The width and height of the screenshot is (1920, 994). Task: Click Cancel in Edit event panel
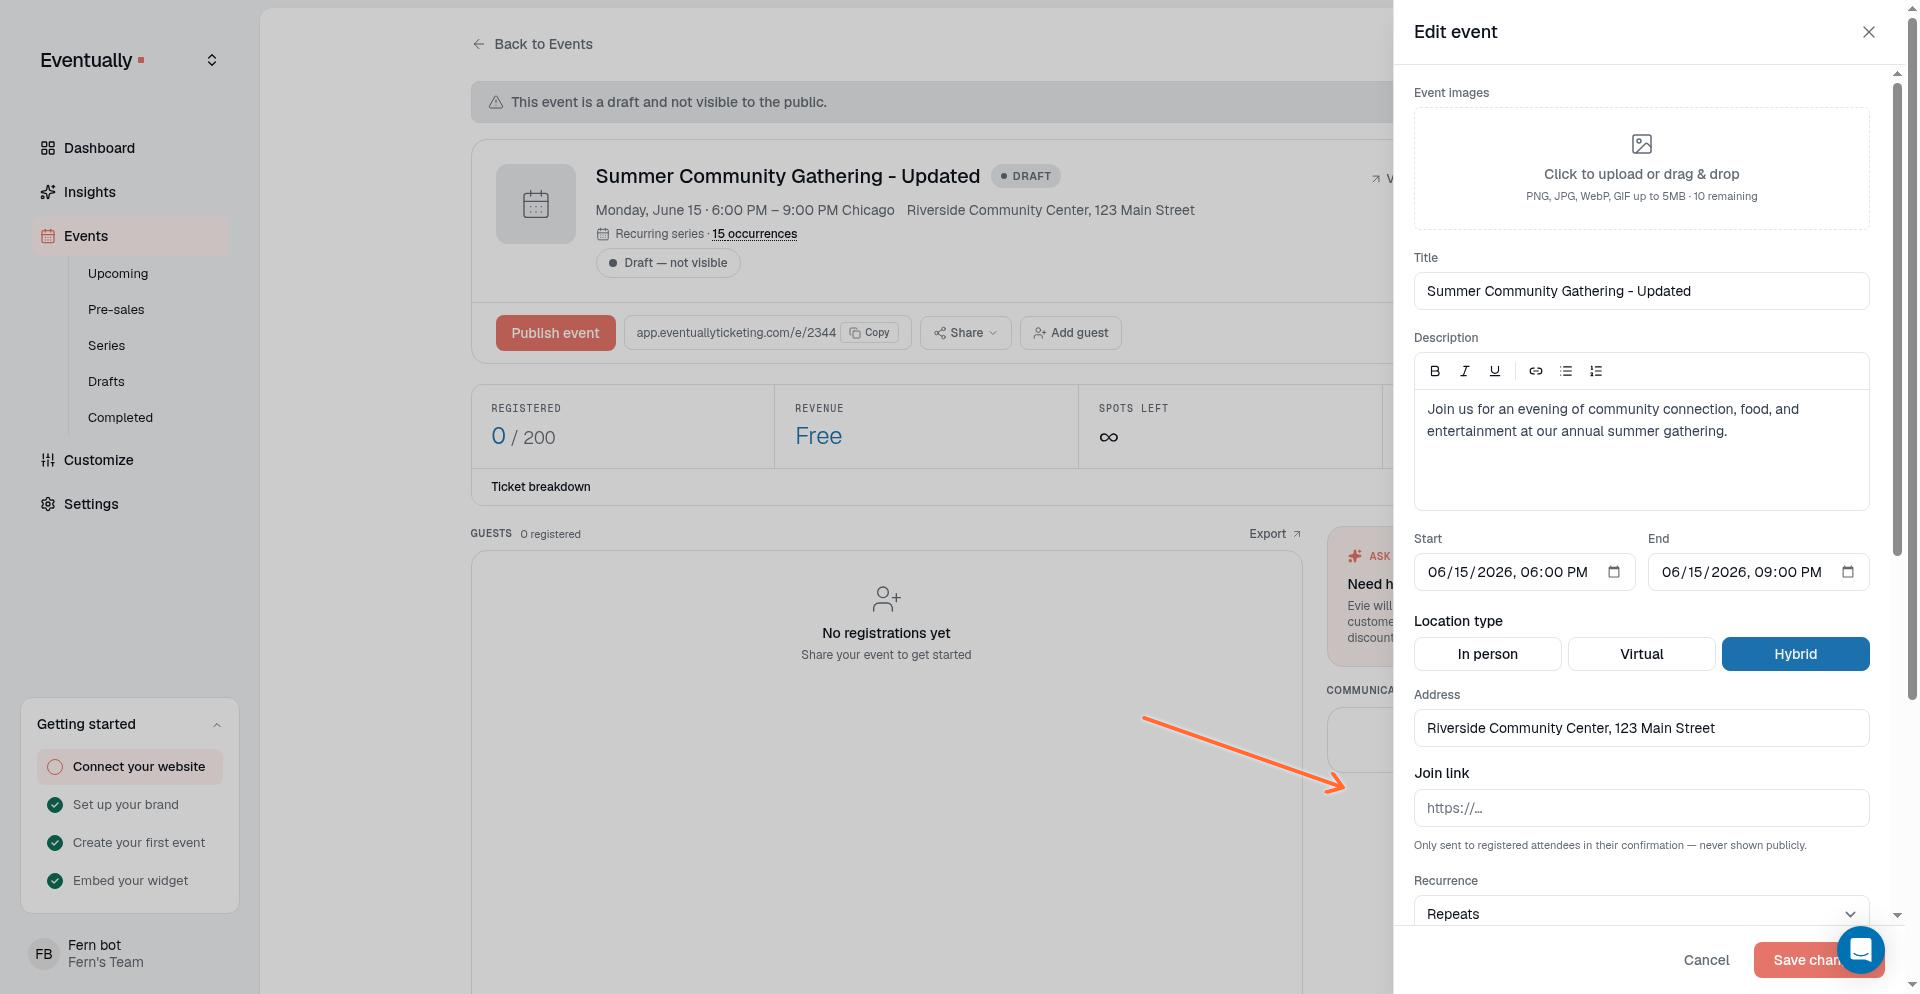pos(1706,960)
